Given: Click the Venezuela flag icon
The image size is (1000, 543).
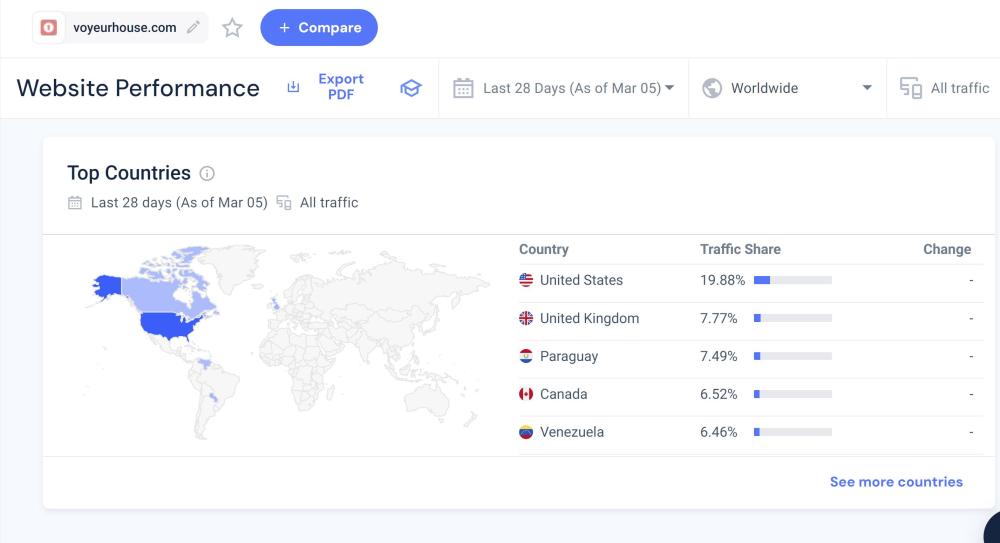Looking at the screenshot, I should click(526, 432).
